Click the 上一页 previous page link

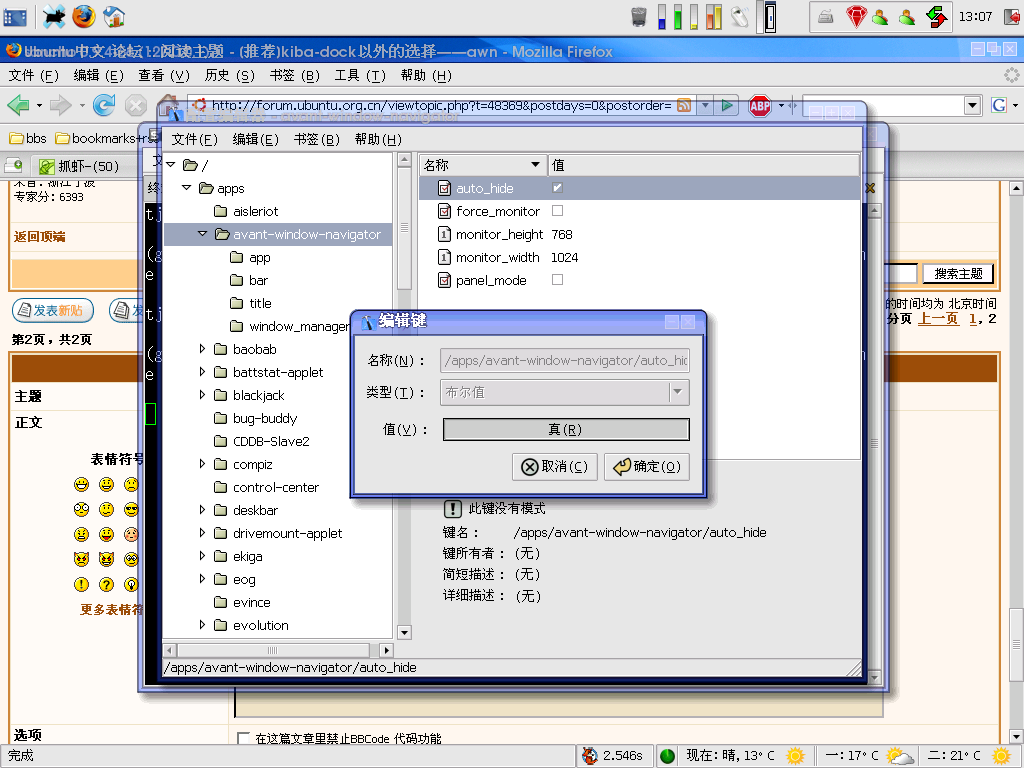938,319
